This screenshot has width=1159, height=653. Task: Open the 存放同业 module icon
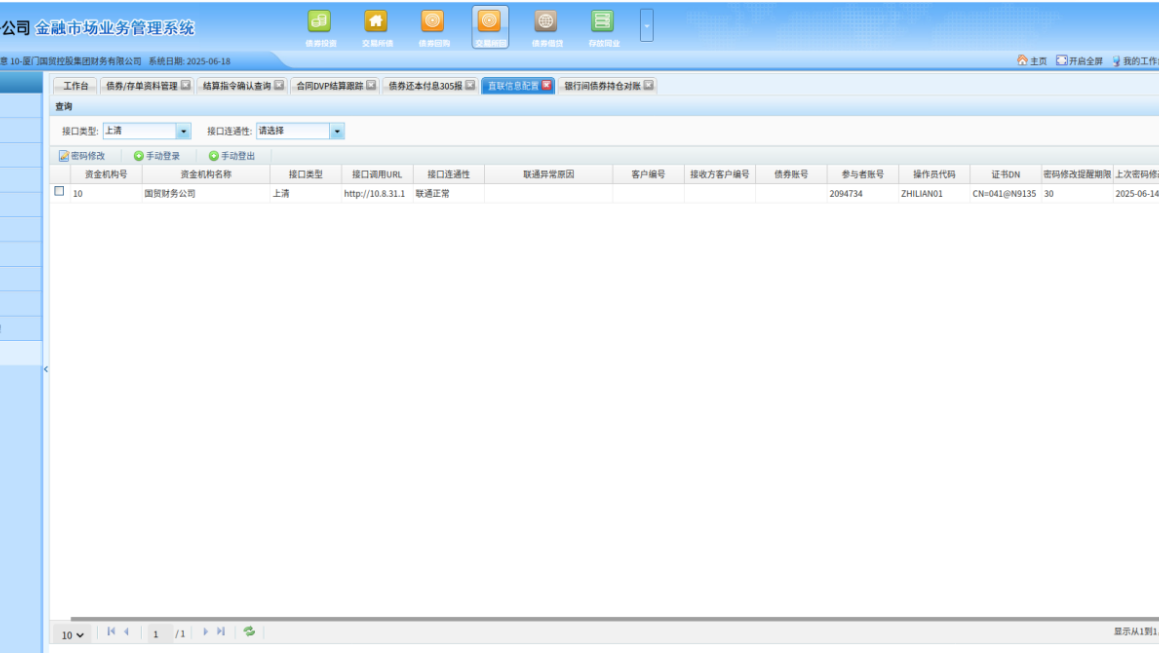pyautogui.click(x=602, y=22)
